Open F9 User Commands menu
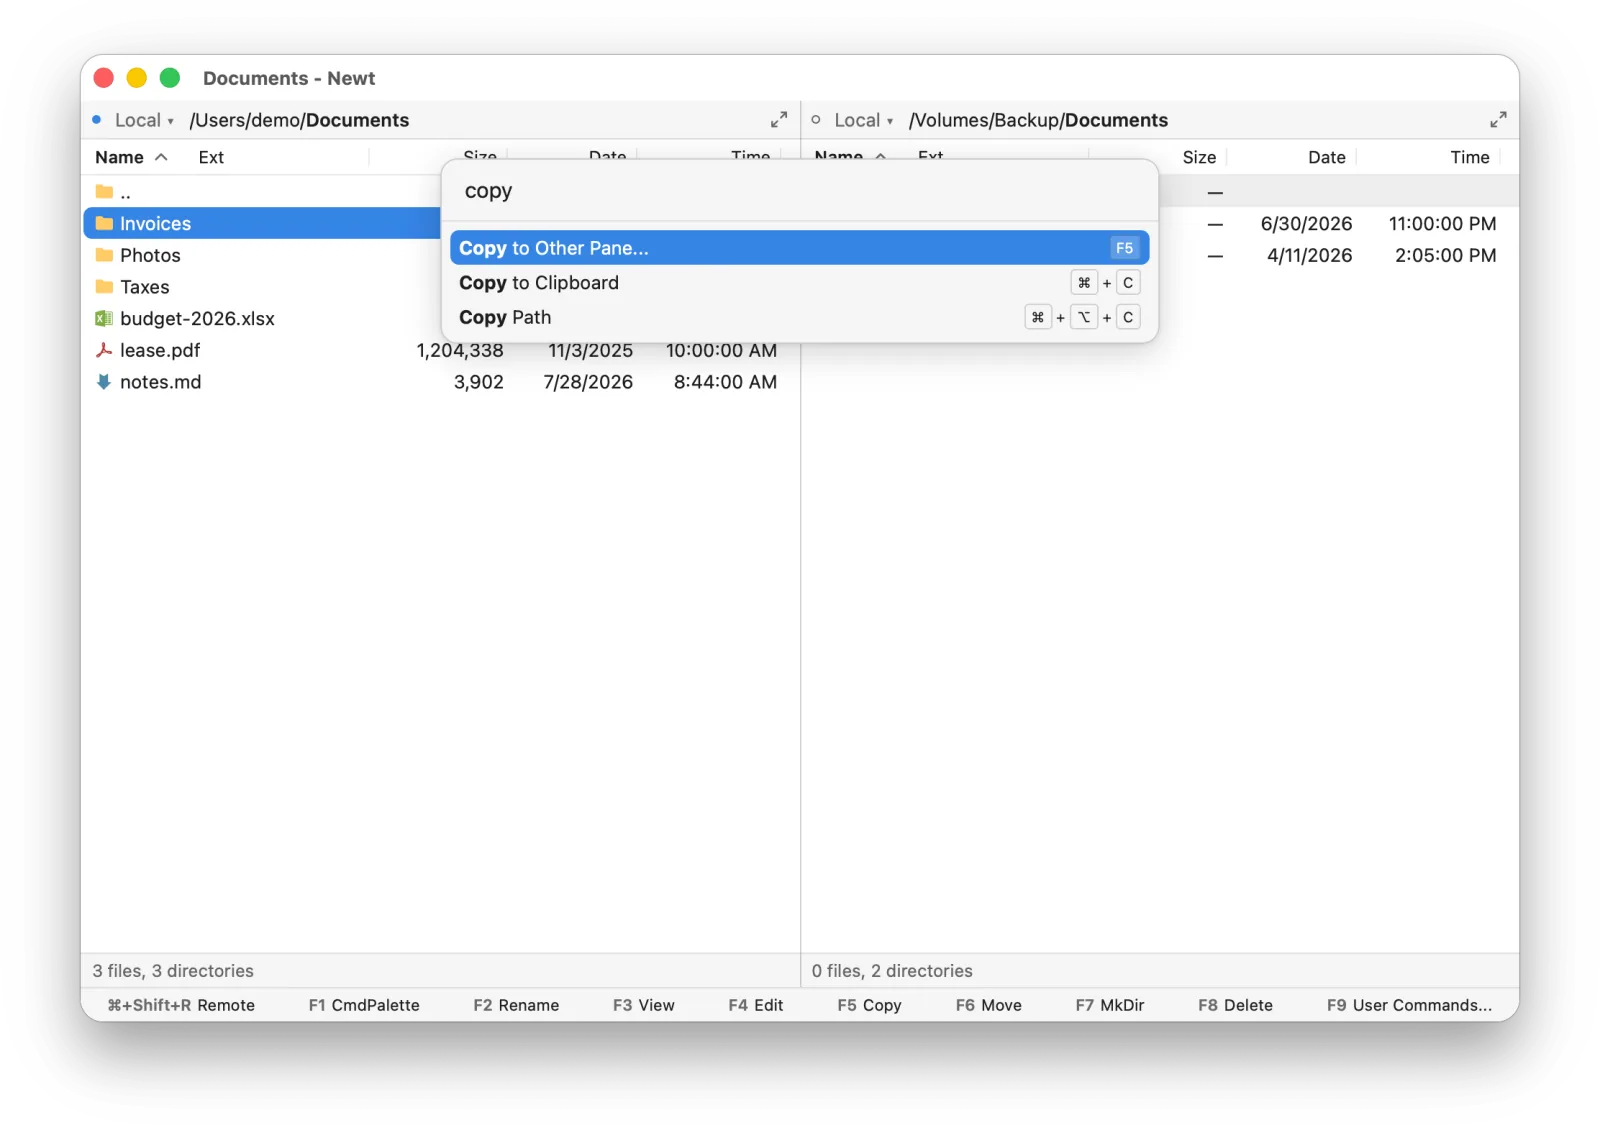 pos(1409,1005)
